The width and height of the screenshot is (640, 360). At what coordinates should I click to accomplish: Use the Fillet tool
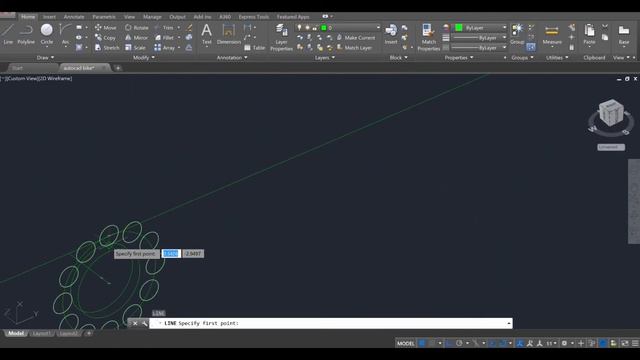click(164, 38)
